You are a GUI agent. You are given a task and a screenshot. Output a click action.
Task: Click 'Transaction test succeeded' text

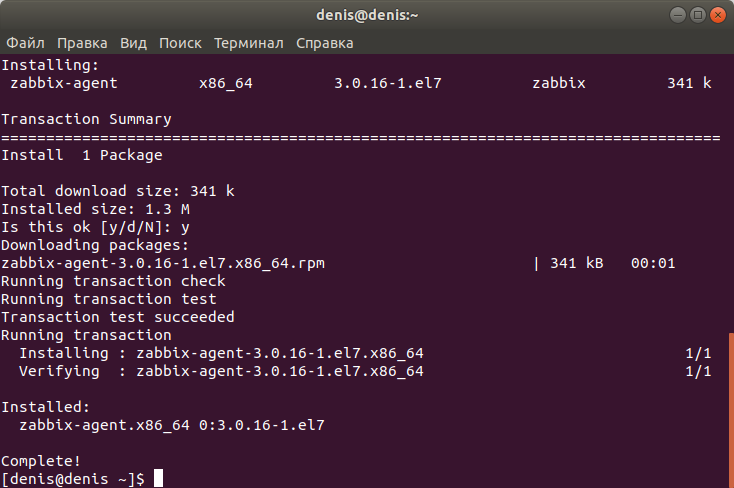point(117,317)
